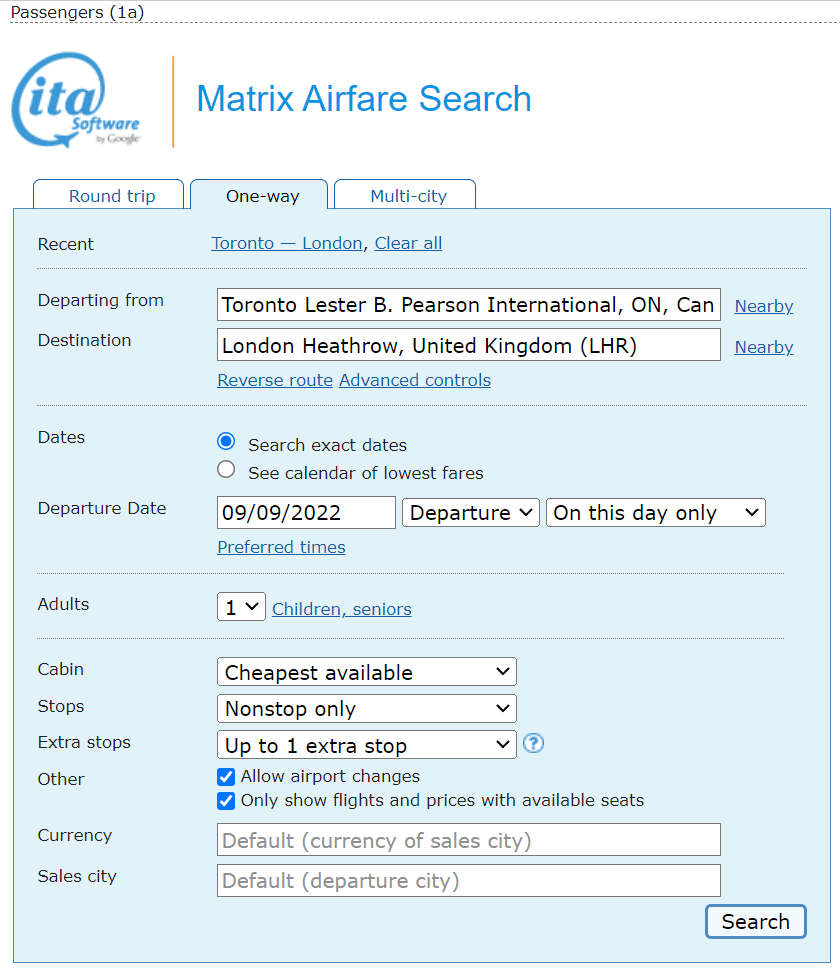Click the ITA Software logo
Image resolution: width=840 pixels, height=970 pixels.
click(76, 100)
